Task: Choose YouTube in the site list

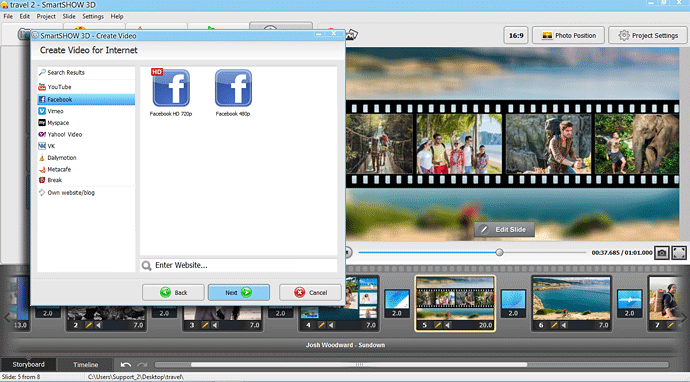Action: pyautogui.click(x=86, y=87)
